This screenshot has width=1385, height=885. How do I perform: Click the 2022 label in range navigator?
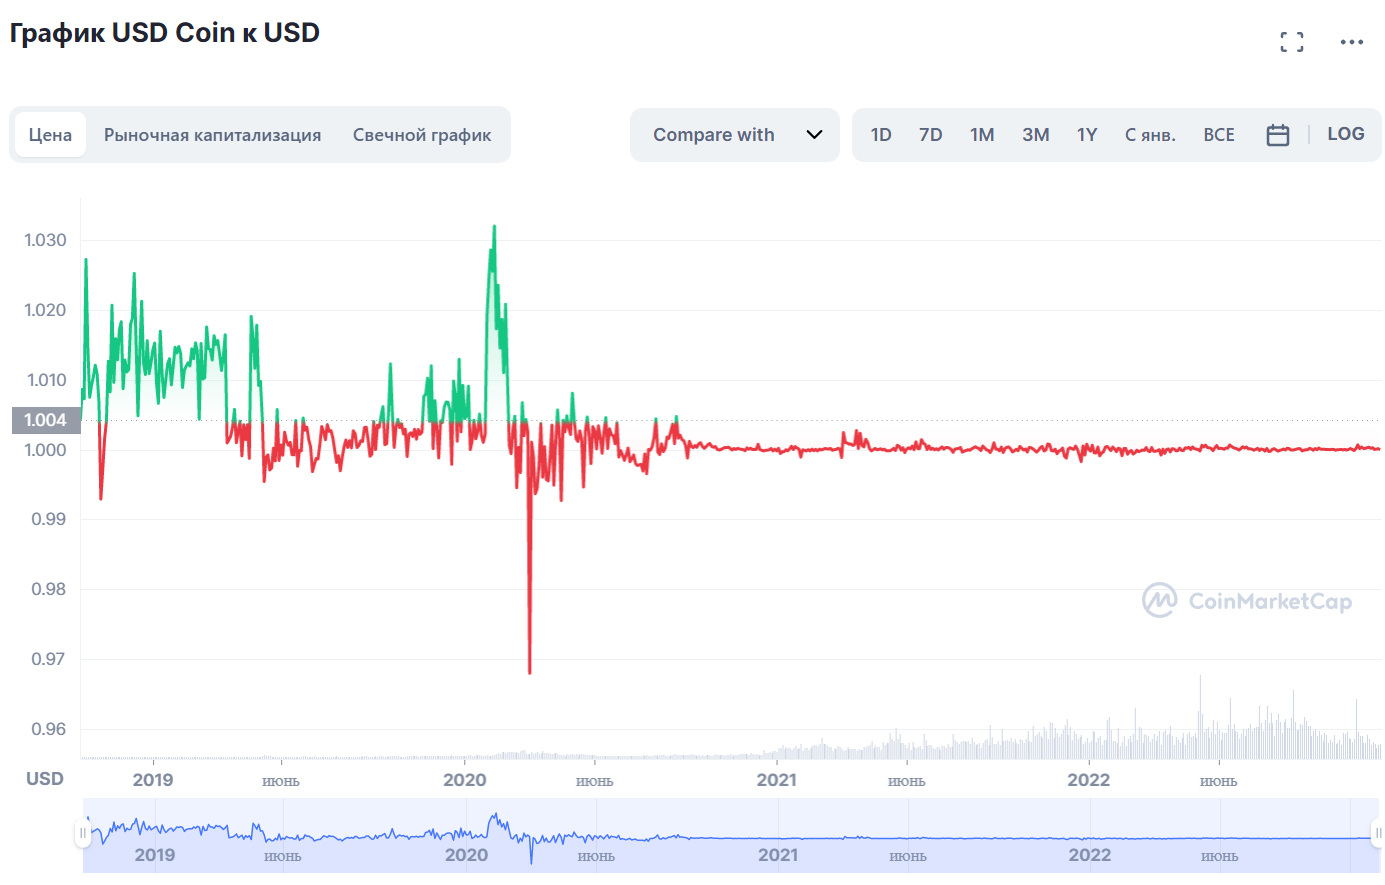(x=1090, y=855)
